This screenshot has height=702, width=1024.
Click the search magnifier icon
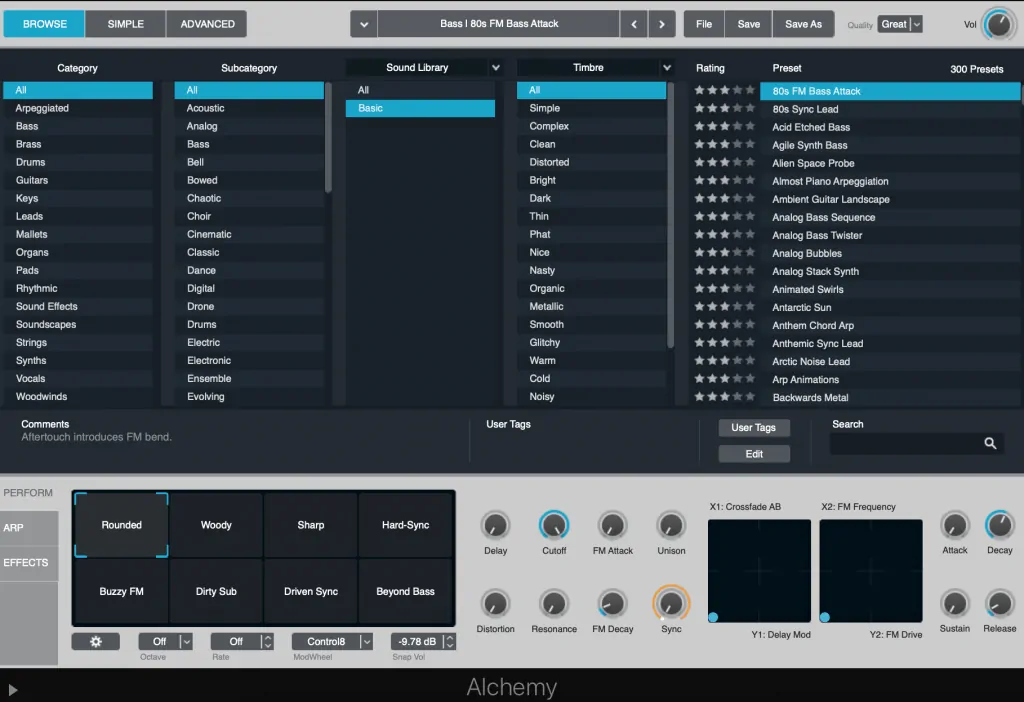tap(990, 443)
